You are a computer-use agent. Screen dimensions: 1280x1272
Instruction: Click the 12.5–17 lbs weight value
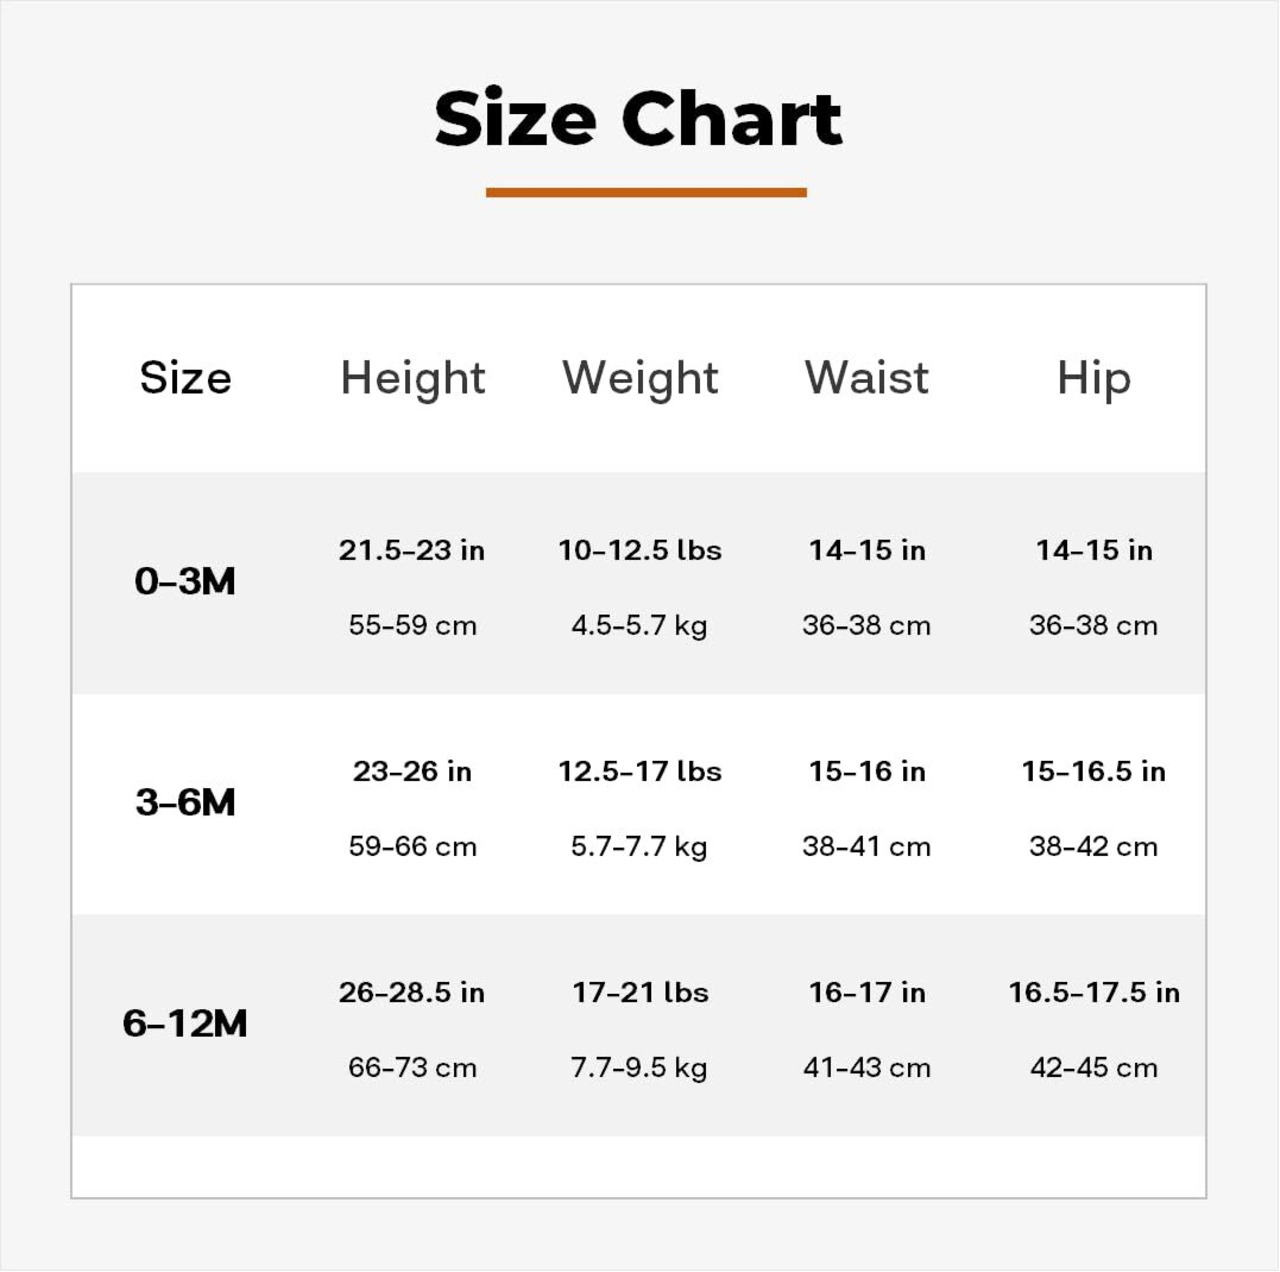(640, 771)
